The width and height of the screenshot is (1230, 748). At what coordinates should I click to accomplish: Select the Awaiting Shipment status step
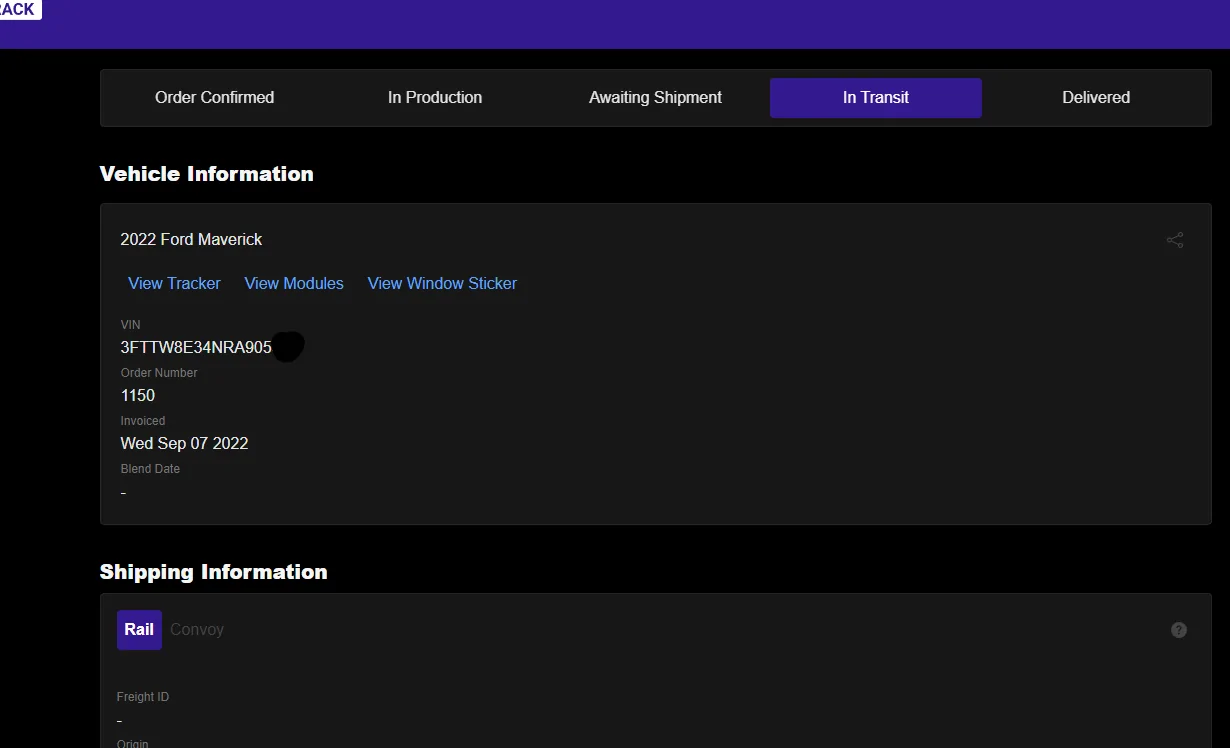click(655, 98)
